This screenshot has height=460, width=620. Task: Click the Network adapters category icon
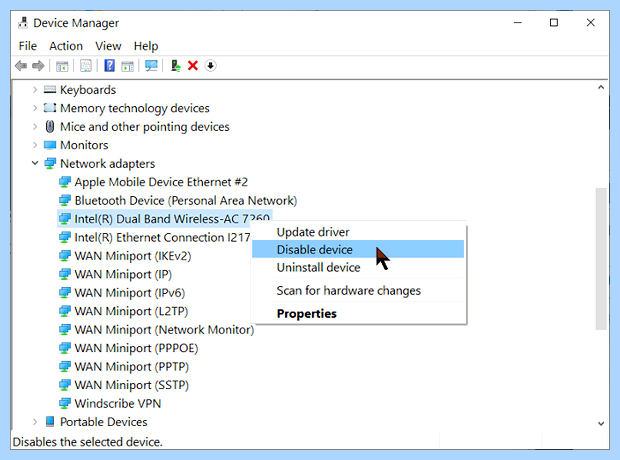[50, 163]
